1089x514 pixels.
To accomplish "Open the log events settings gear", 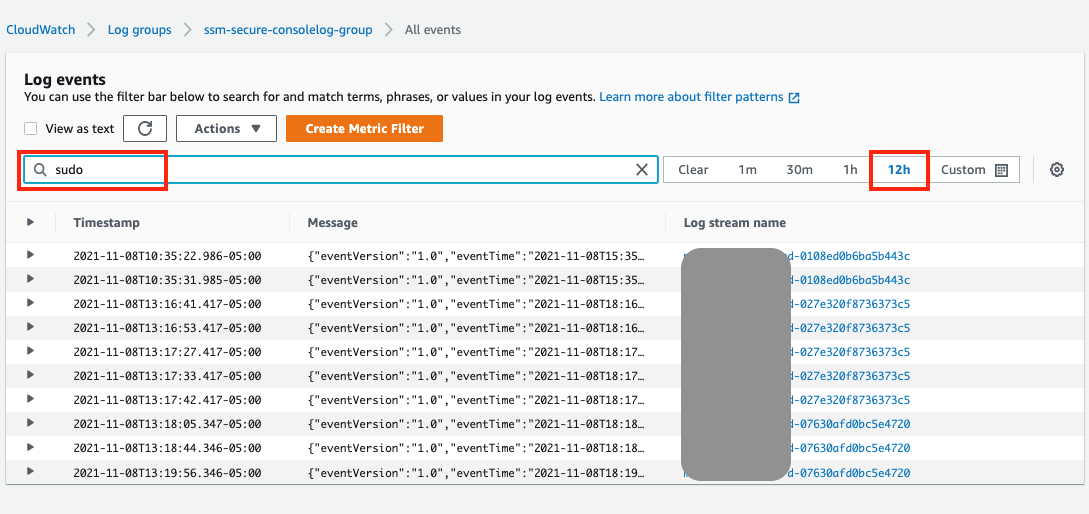I will pyautogui.click(x=1056, y=169).
